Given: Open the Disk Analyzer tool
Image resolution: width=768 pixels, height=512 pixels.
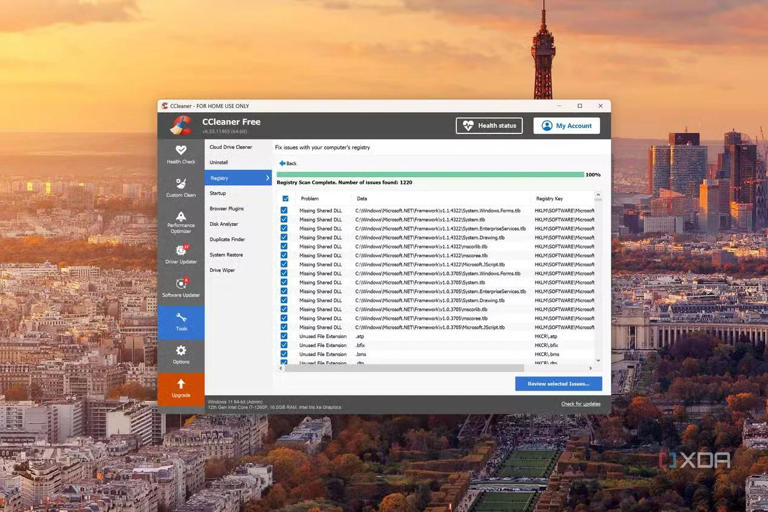Looking at the screenshot, I should (224, 224).
